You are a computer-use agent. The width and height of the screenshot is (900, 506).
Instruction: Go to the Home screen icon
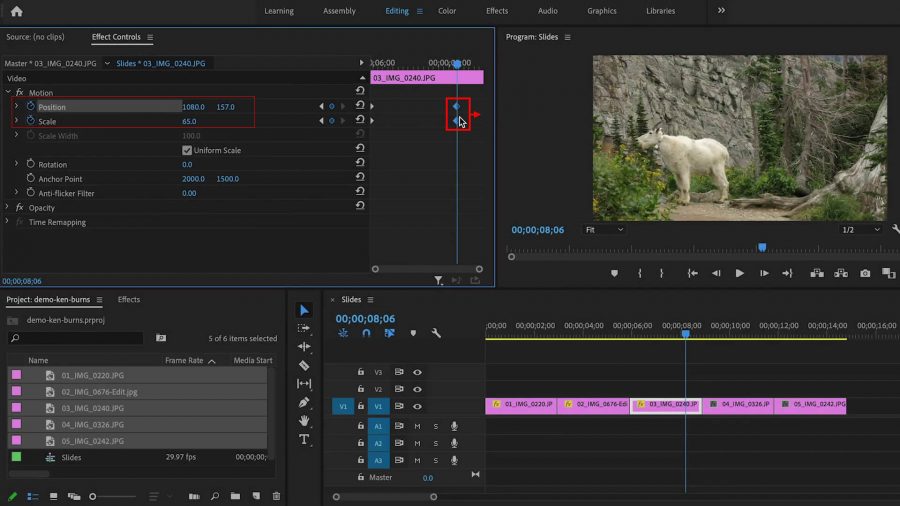17,11
